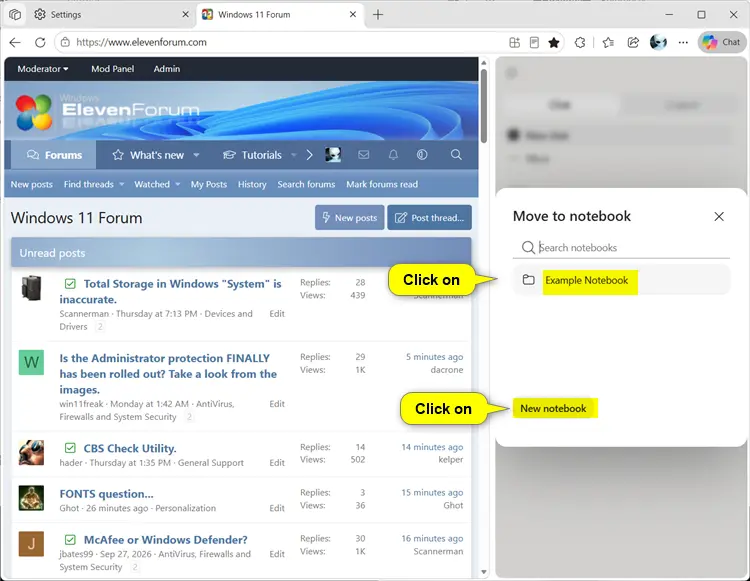Open the FONTS question thread
This screenshot has height=581, width=750.
tap(106, 494)
